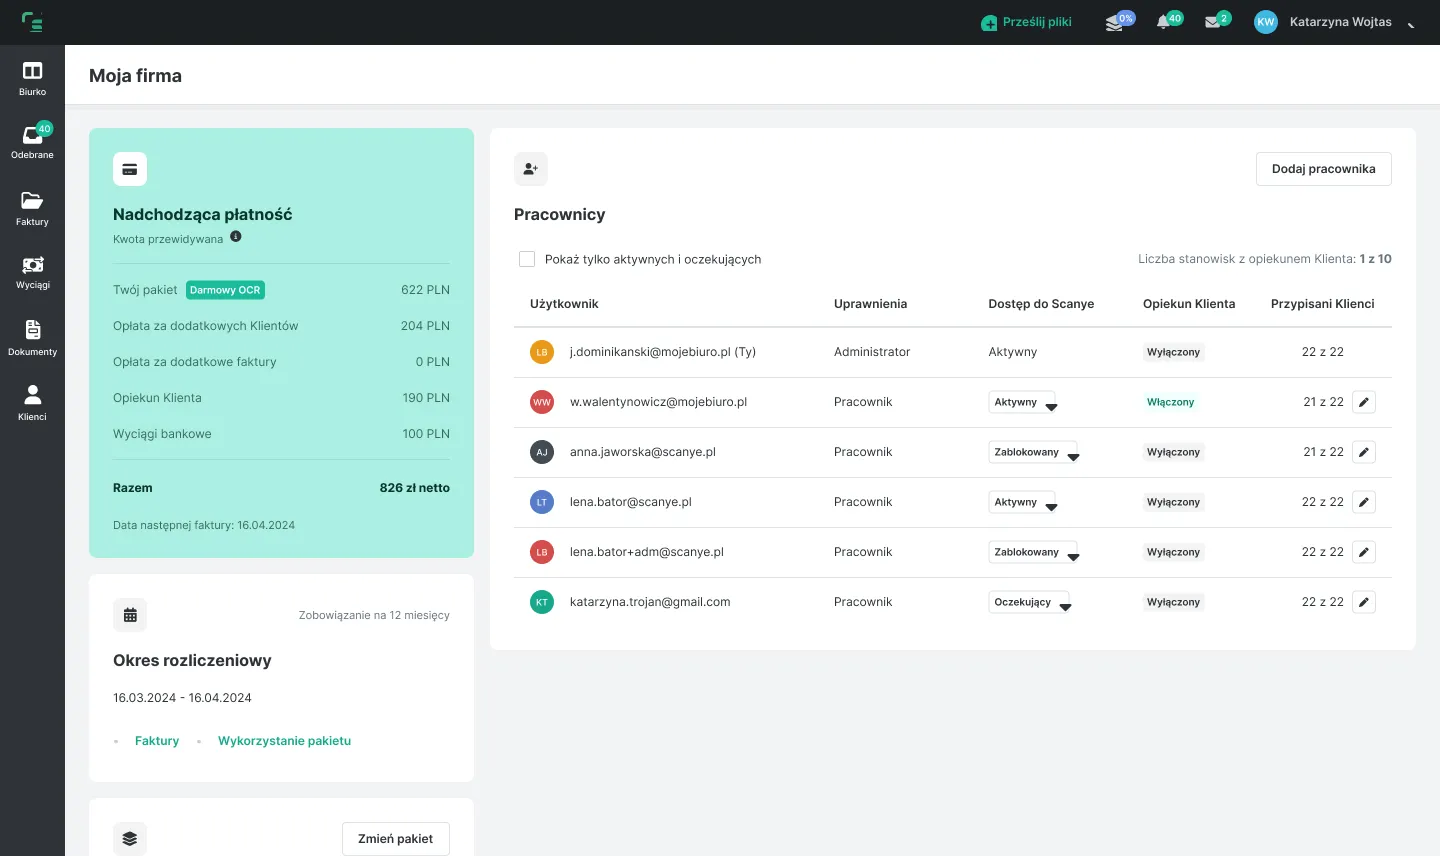Click the LT avatar of lena.bator@scanye.pl
Viewport: 1440px width, 856px height.
point(542,502)
